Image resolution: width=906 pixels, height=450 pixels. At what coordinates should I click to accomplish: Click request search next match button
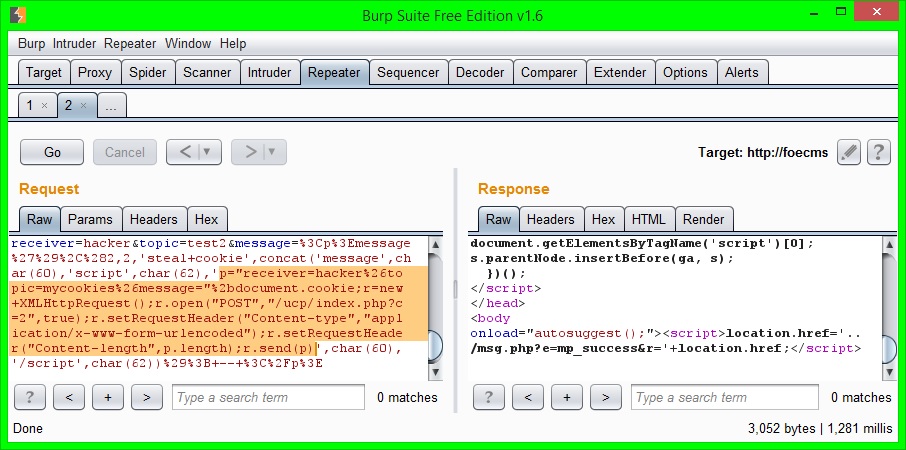(147, 397)
